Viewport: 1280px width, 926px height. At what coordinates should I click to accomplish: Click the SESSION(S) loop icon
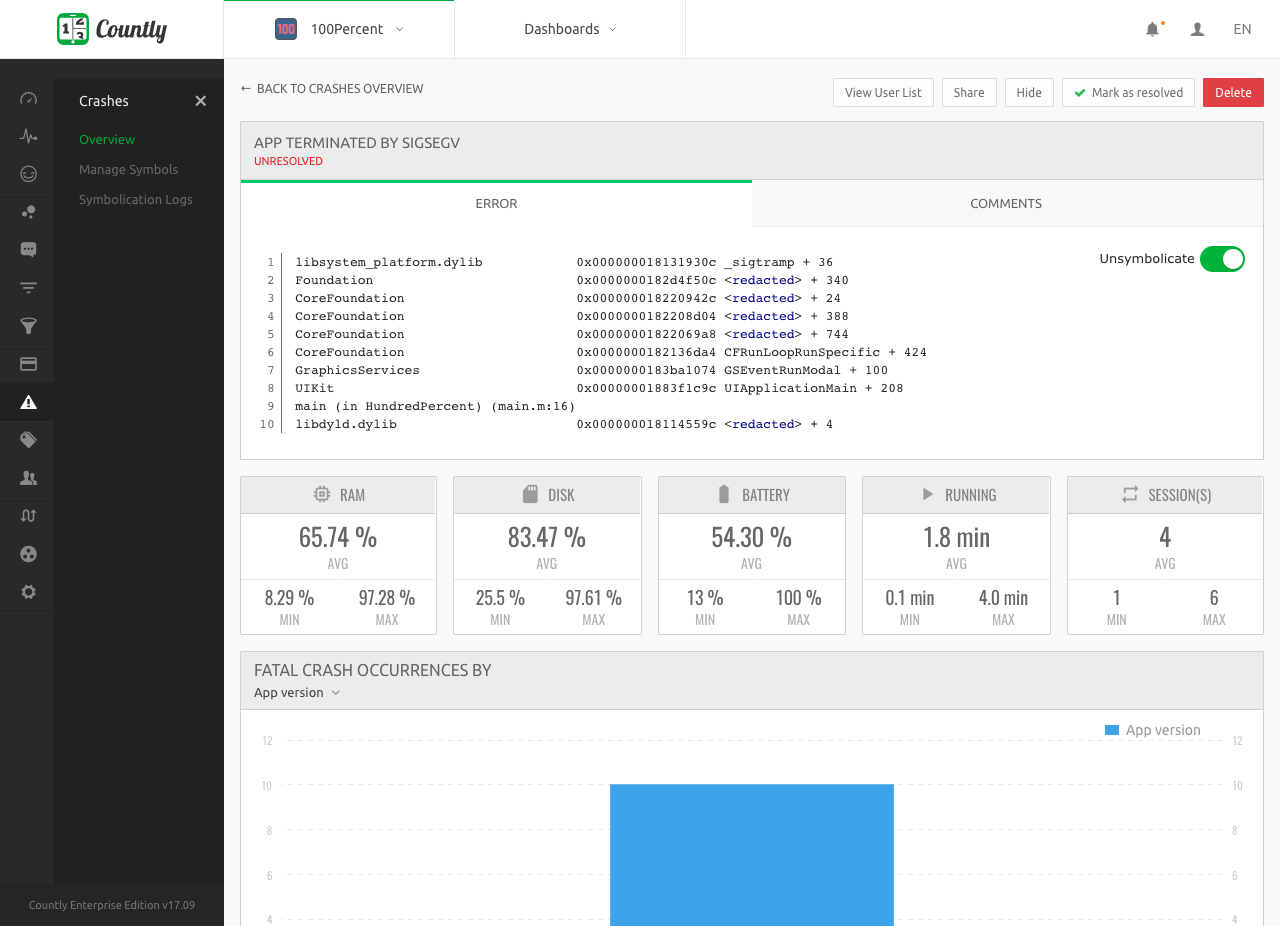pos(1130,494)
